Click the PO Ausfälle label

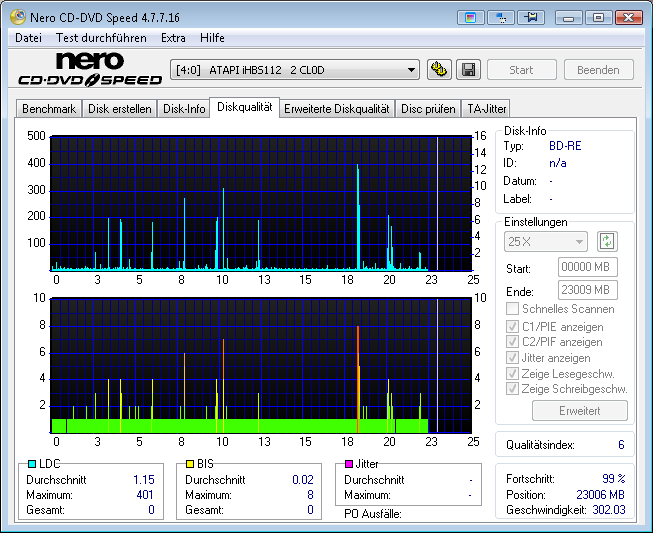point(373,514)
